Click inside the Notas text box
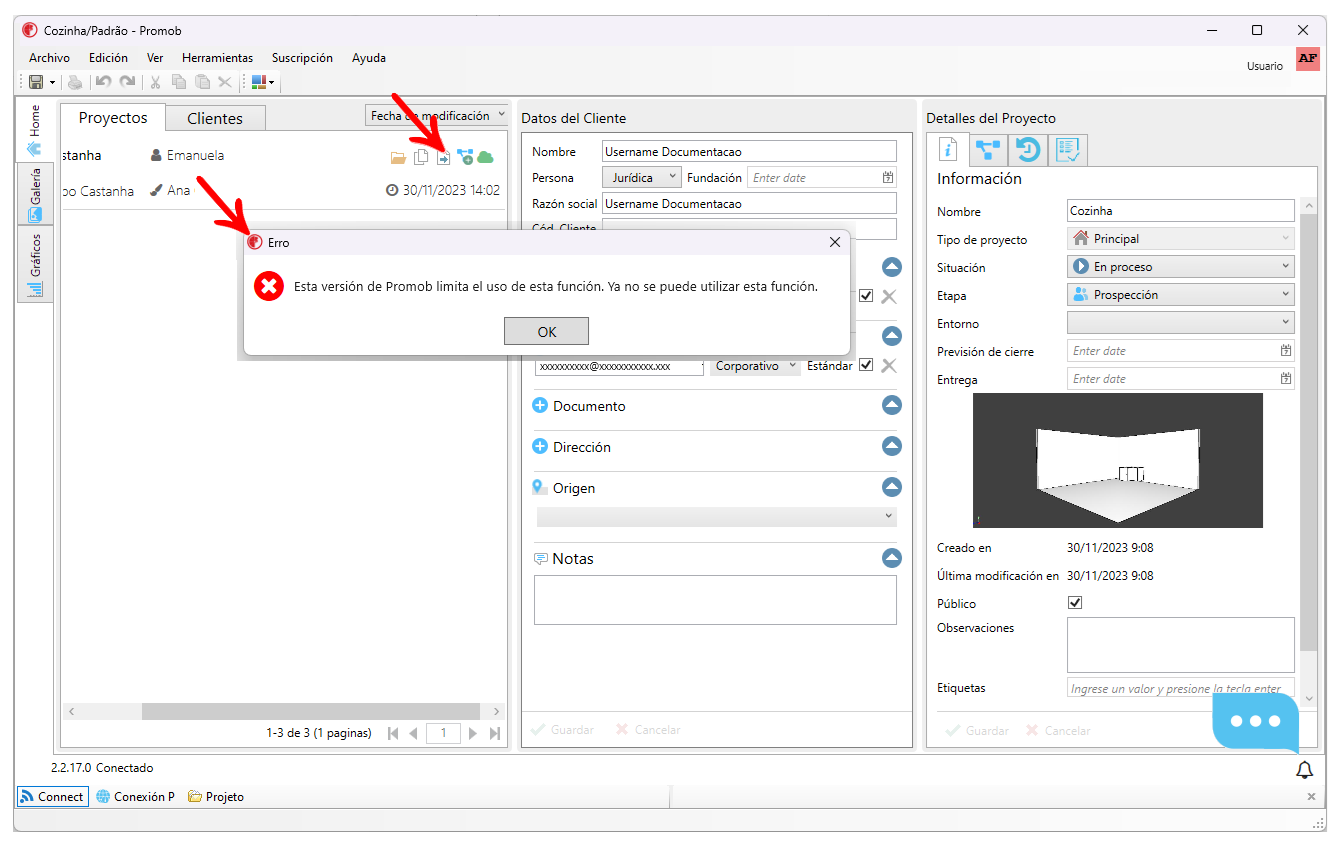 point(716,600)
